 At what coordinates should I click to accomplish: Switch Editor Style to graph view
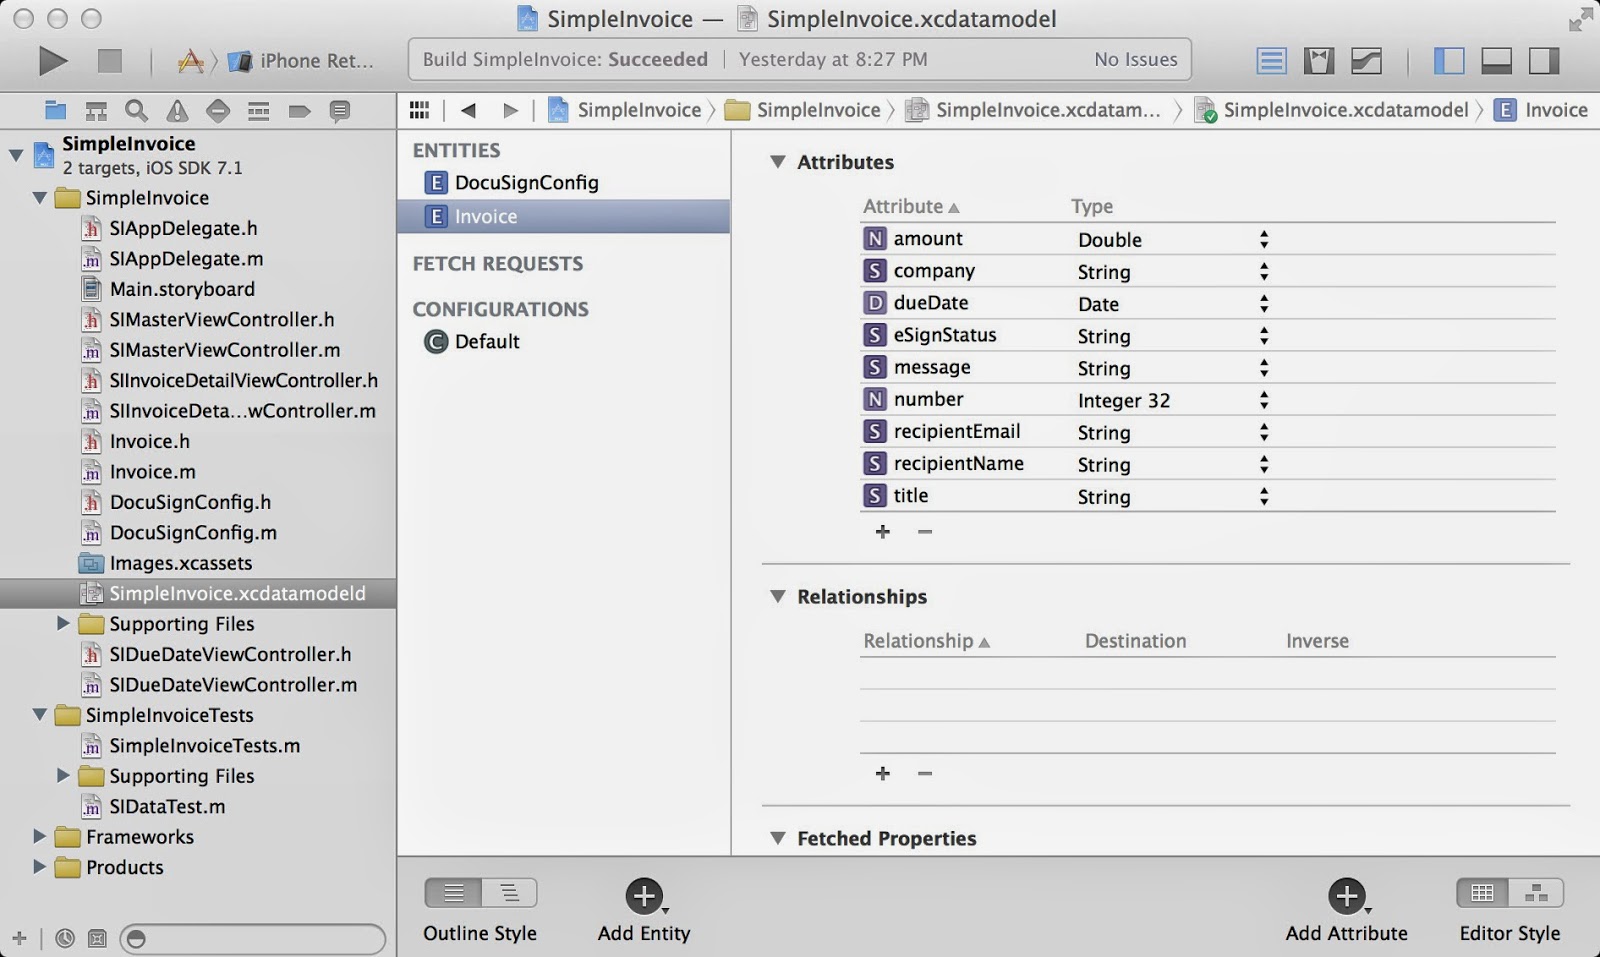point(1536,892)
